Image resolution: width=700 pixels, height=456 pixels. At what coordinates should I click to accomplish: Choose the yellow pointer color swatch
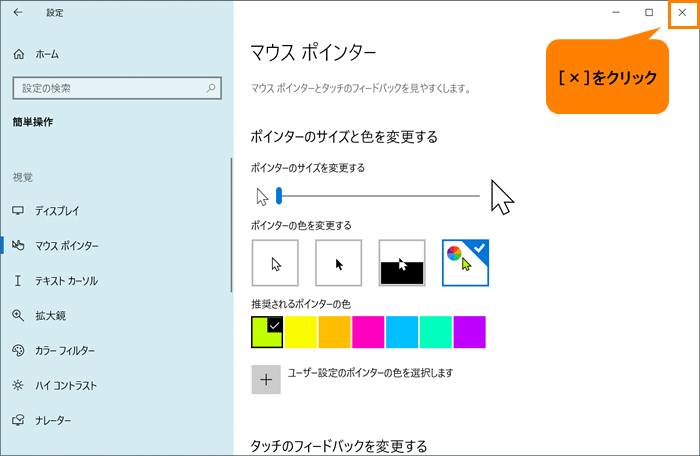(x=301, y=332)
